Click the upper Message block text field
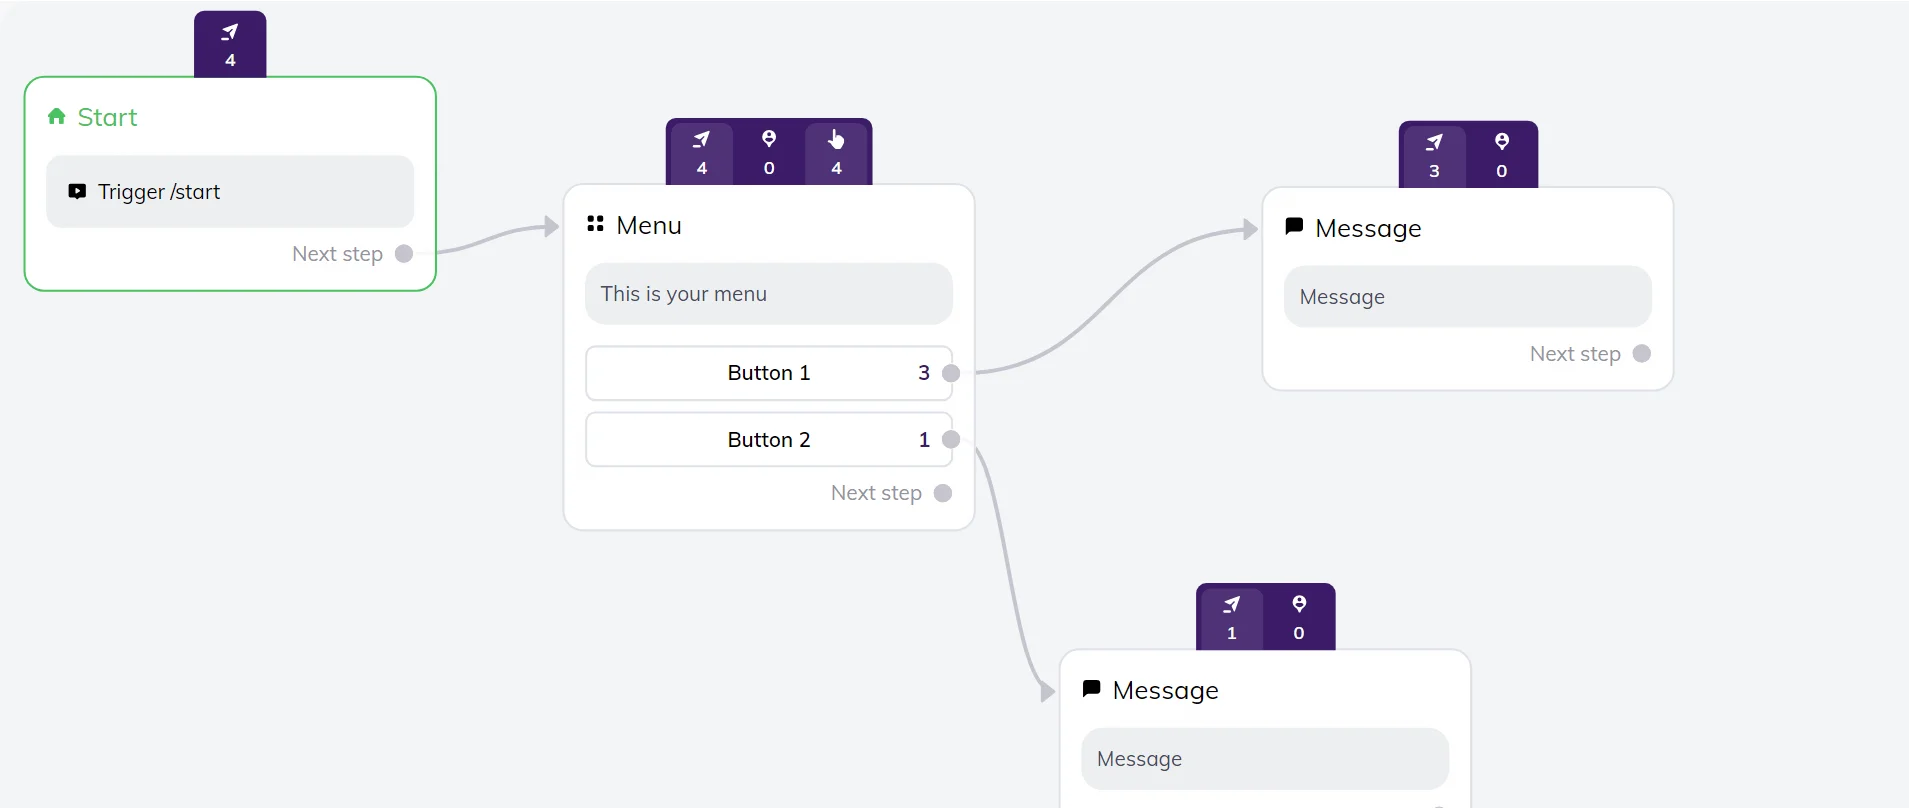This screenshot has width=1909, height=808. pos(1467,297)
